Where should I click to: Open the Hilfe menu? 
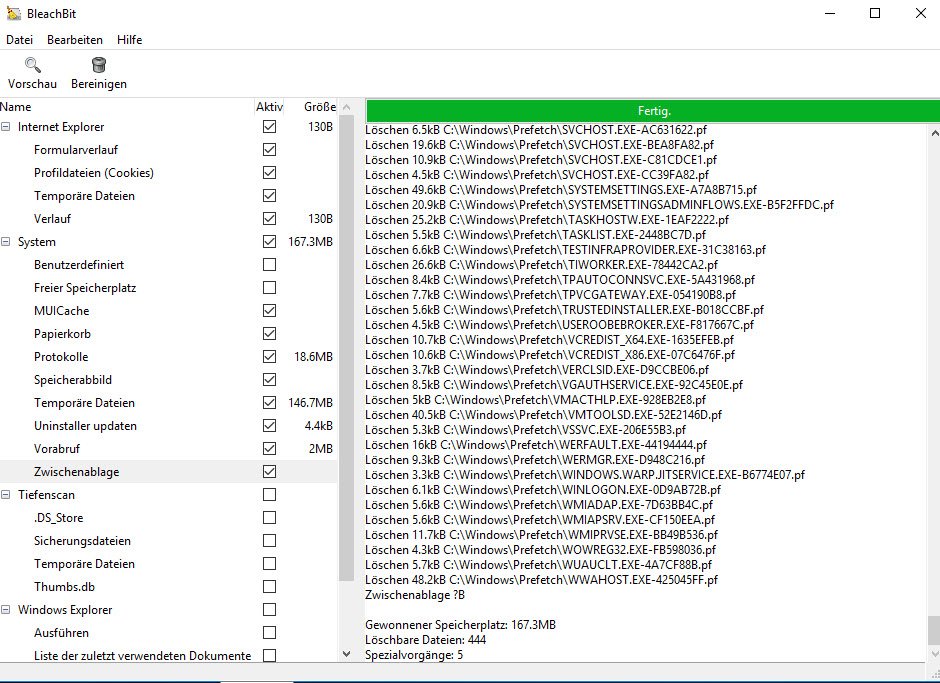pyautogui.click(x=129, y=40)
